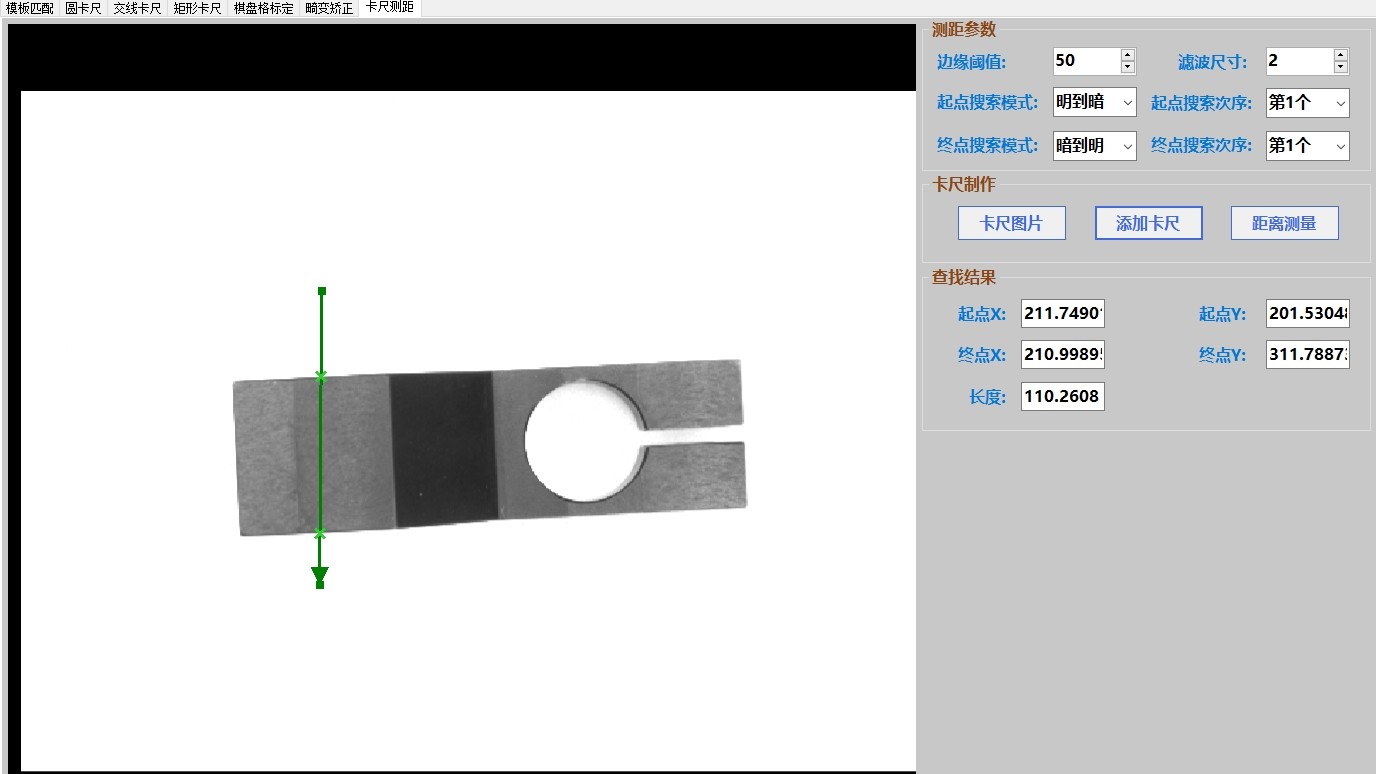Focus the 边缘阈值 input field
Image resolution: width=1376 pixels, height=774 pixels.
tap(1086, 61)
